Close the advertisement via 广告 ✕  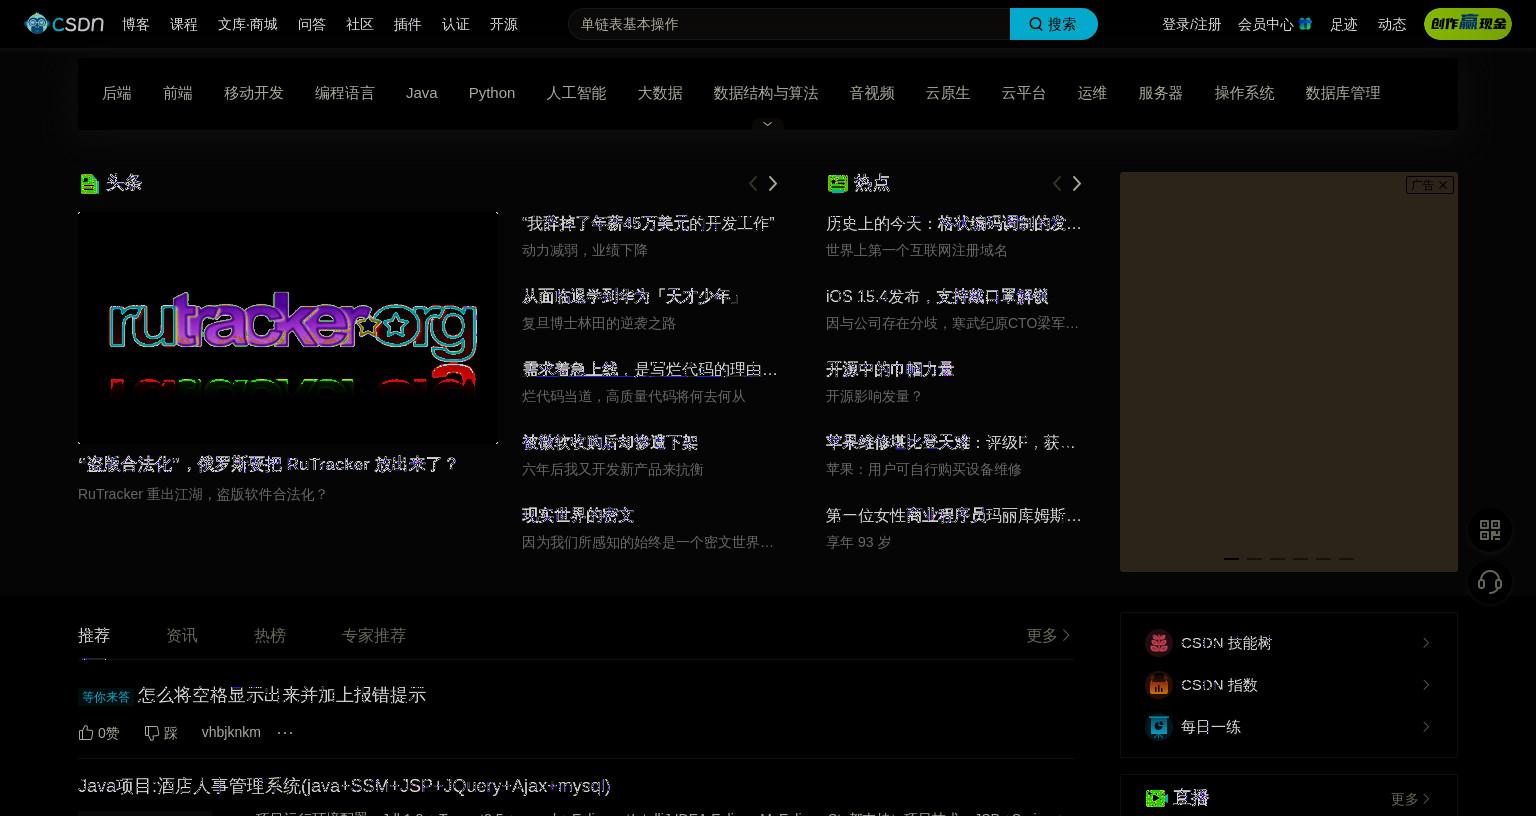pos(1430,185)
